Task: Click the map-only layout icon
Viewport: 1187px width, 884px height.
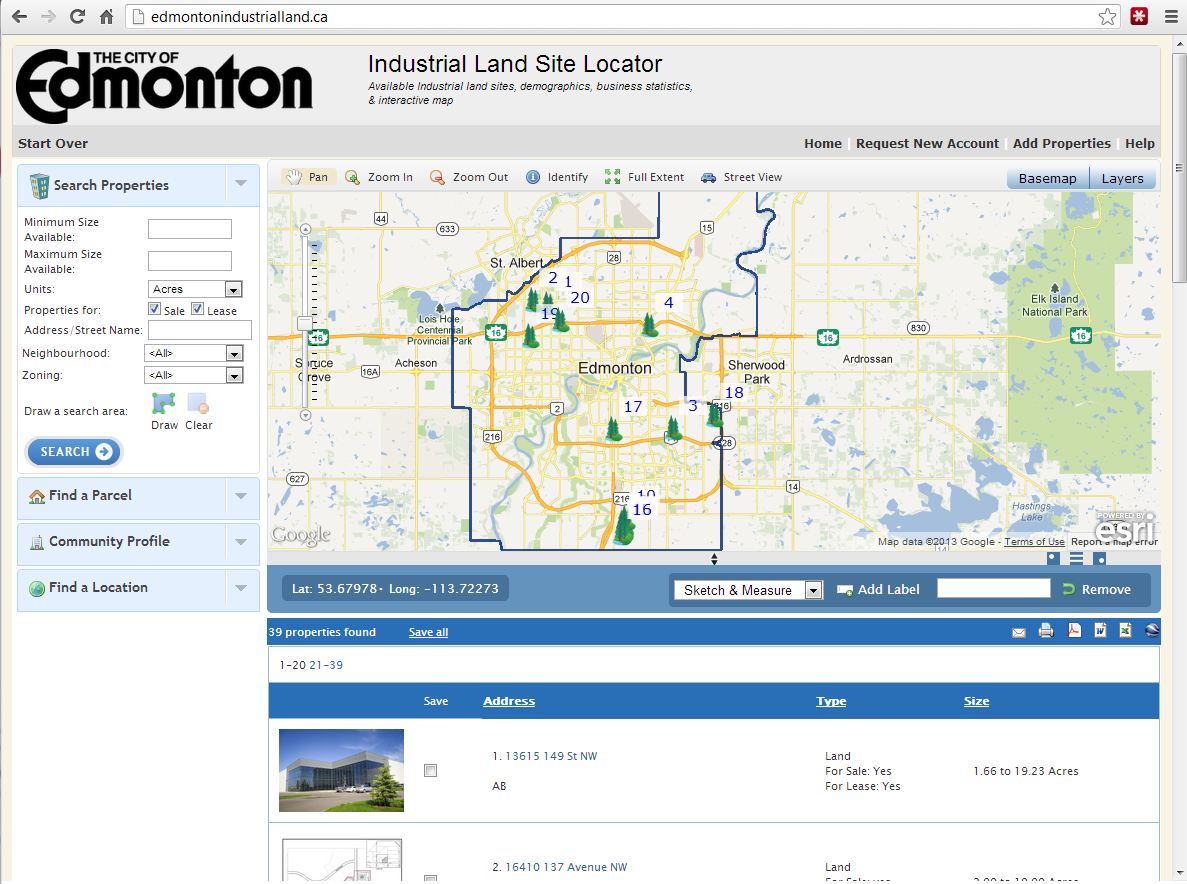Action: [x=1053, y=559]
